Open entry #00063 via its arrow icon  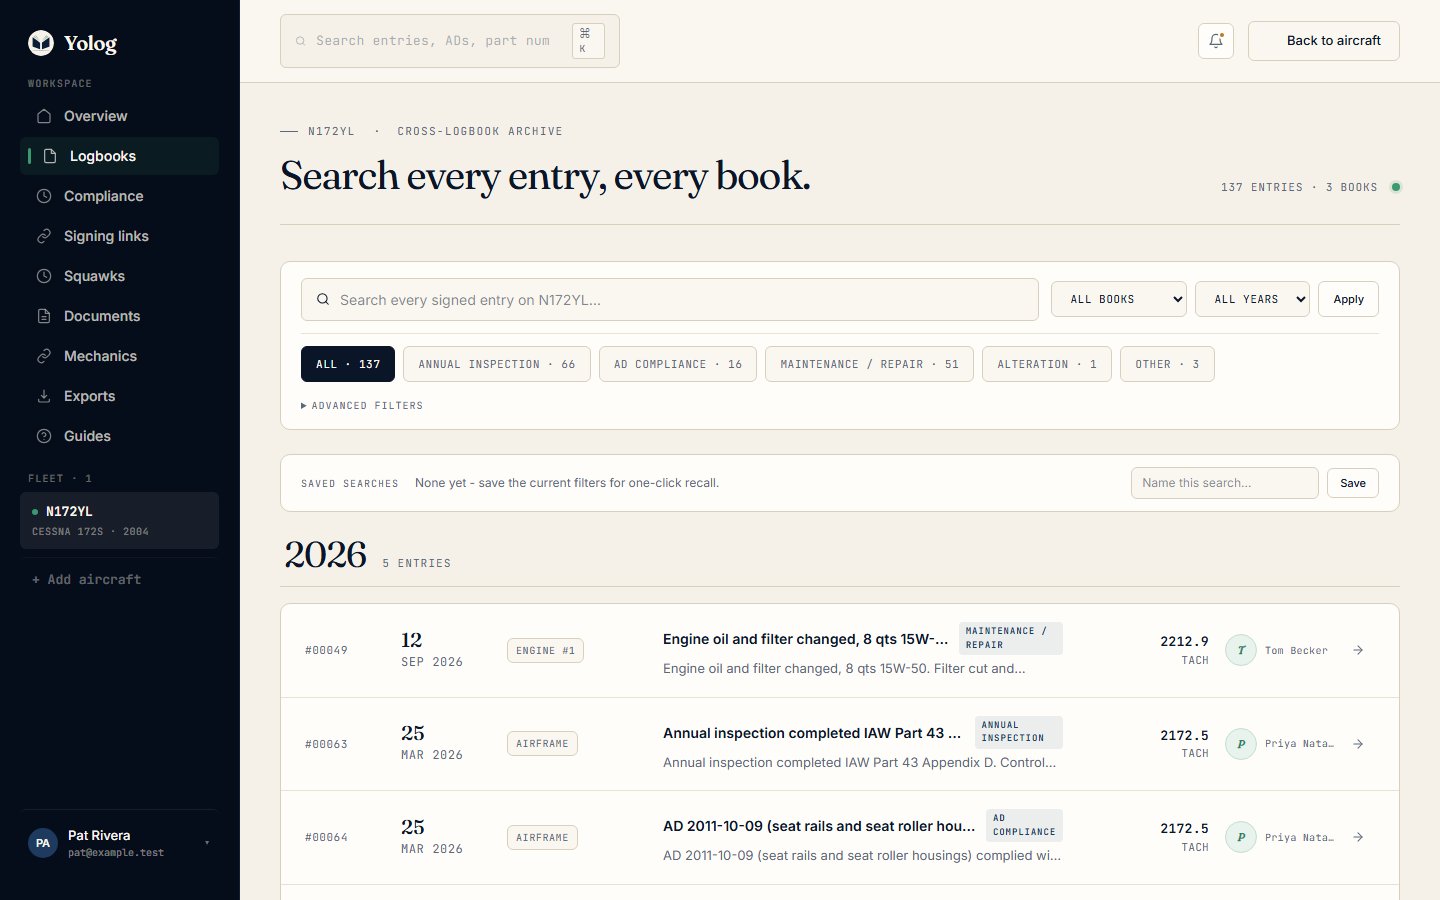[x=1358, y=744]
